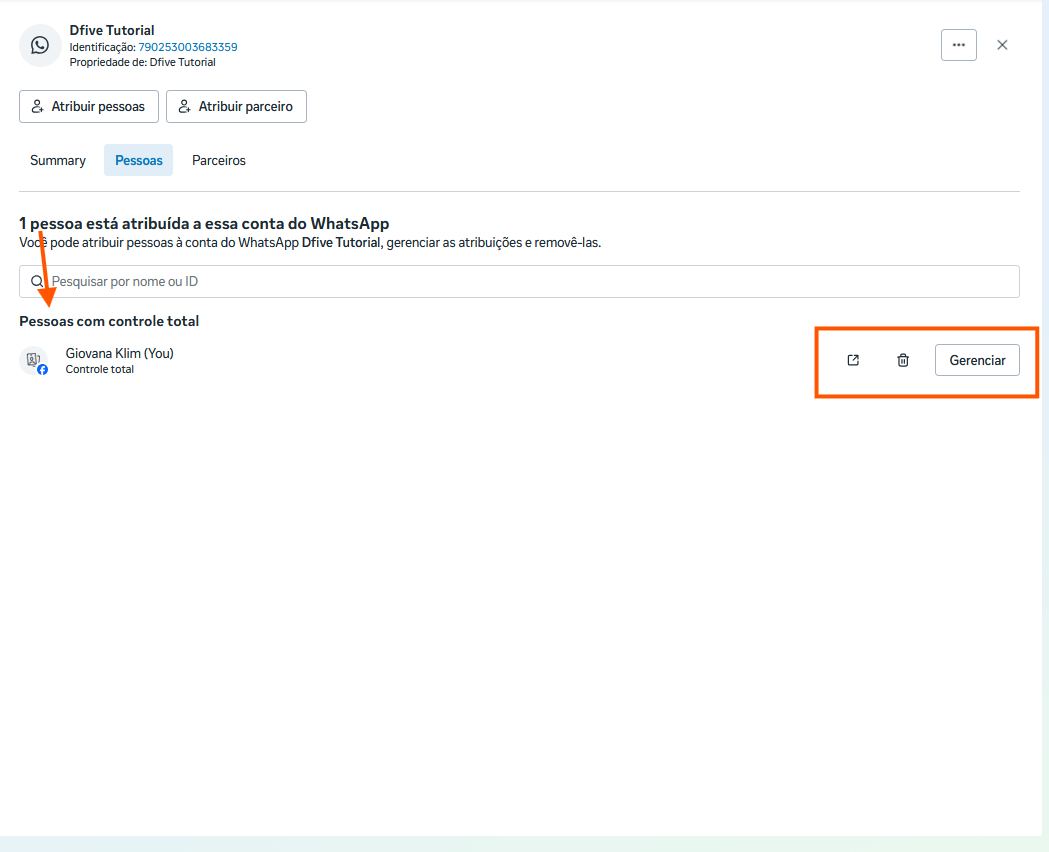Click the Dfive Tutorial title at top
This screenshot has width=1049, height=852.
tap(112, 31)
